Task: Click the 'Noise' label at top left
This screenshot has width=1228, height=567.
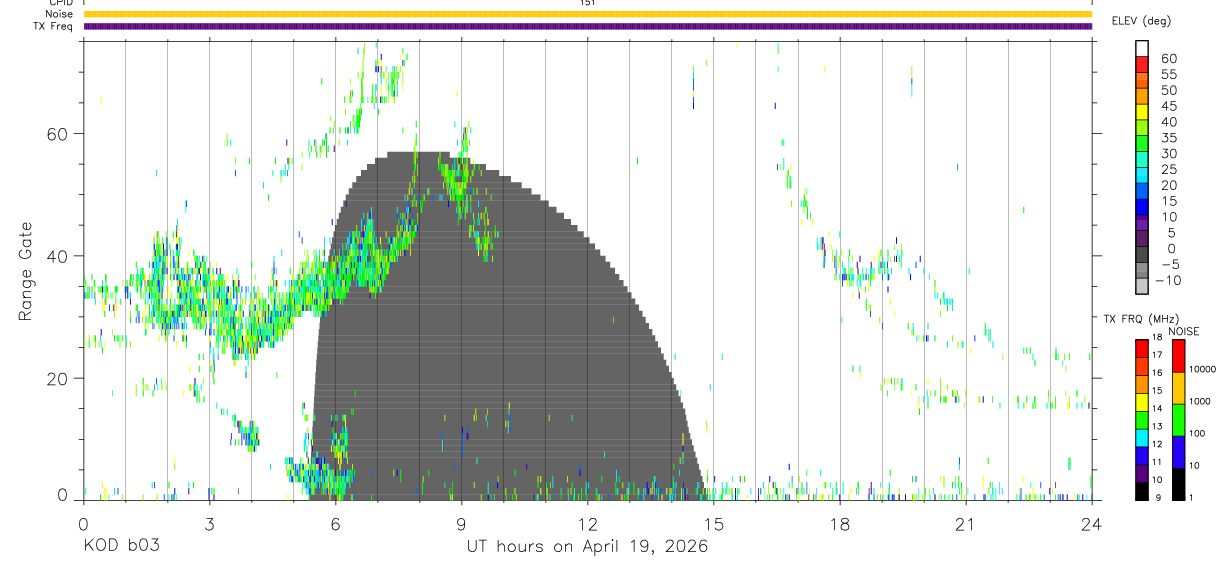Action: [x=59, y=14]
